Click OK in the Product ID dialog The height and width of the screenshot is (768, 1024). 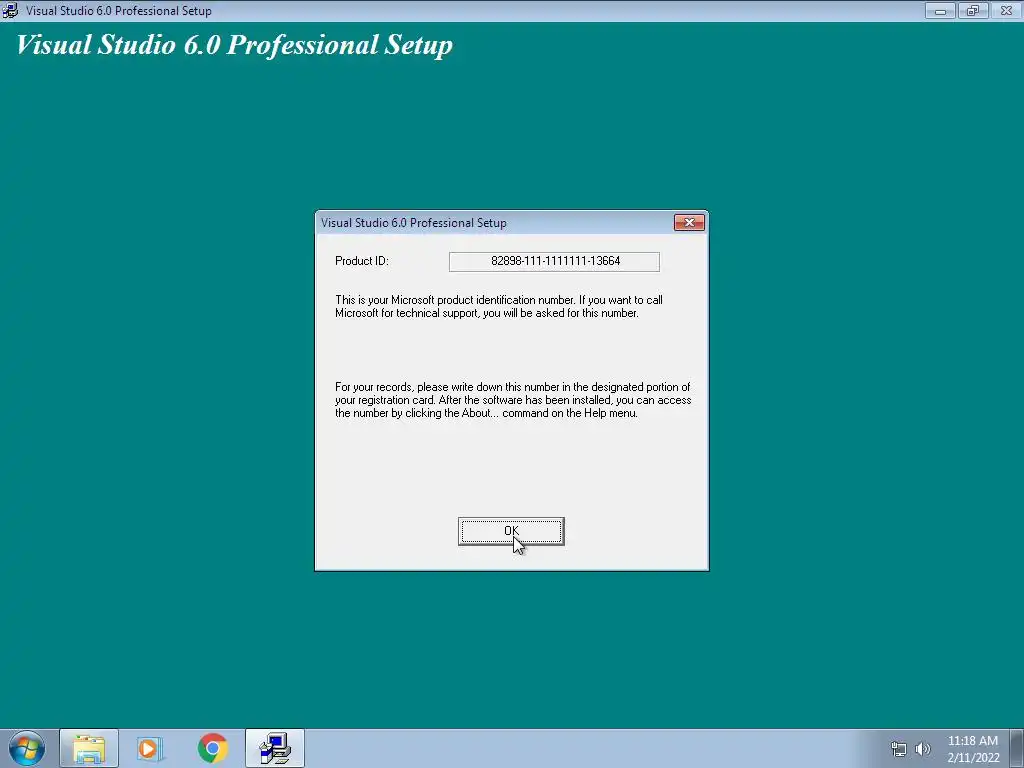click(511, 531)
